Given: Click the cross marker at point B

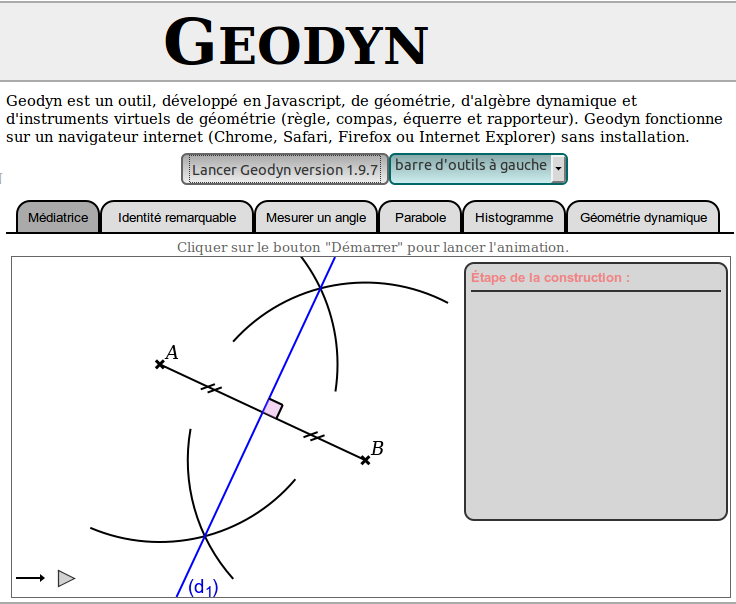Looking at the screenshot, I should tap(365, 460).
